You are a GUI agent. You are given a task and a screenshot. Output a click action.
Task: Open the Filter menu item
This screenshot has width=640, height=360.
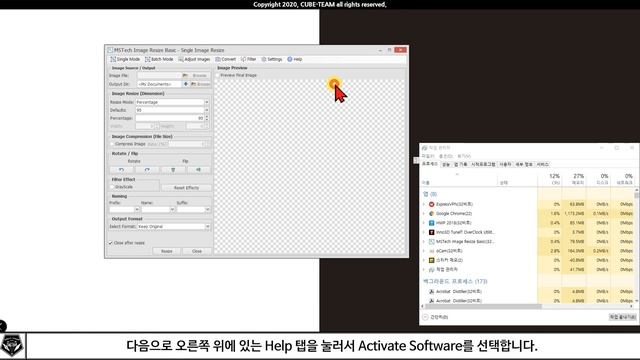248,59
